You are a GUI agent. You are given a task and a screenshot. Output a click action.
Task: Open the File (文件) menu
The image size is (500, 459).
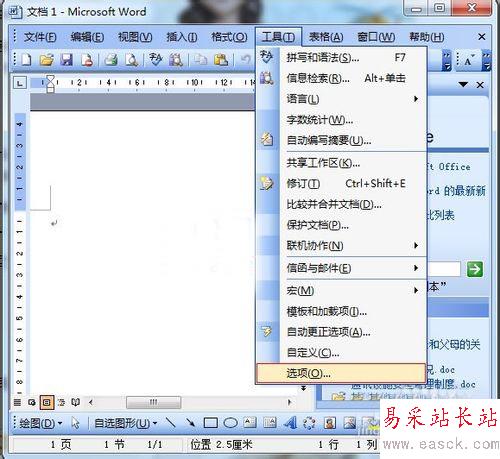[x=40, y=37]
